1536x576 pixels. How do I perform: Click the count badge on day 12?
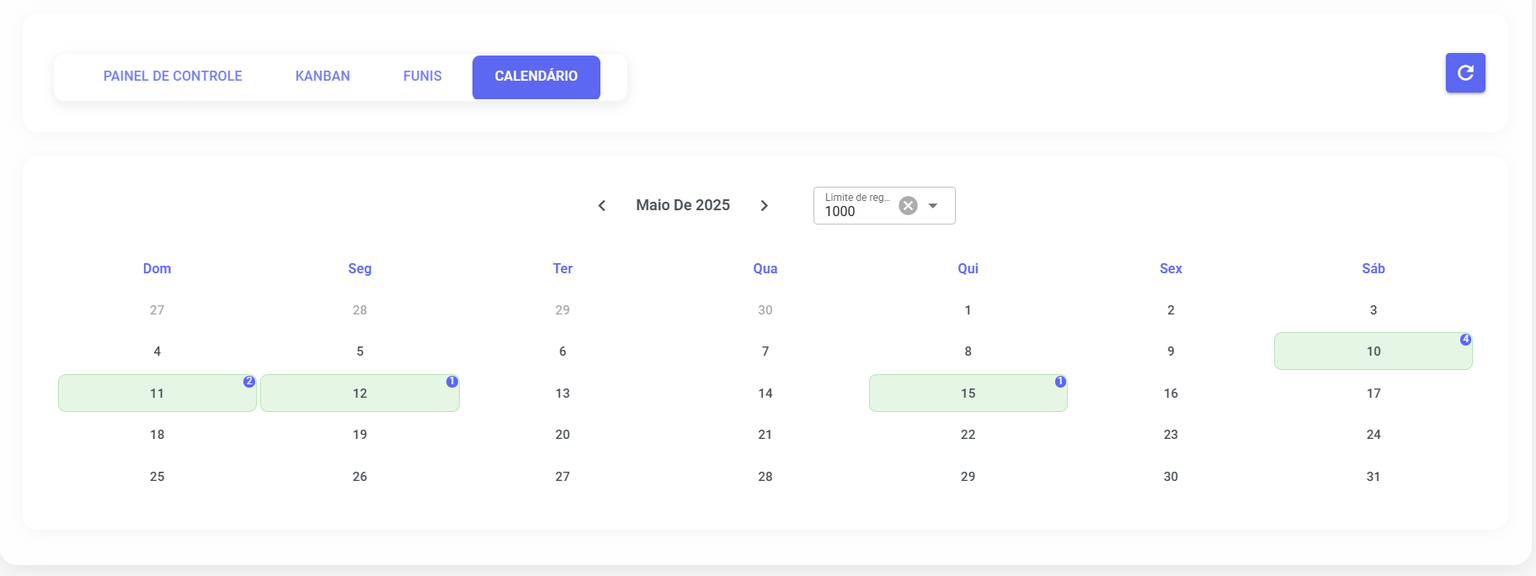point(452,382)
